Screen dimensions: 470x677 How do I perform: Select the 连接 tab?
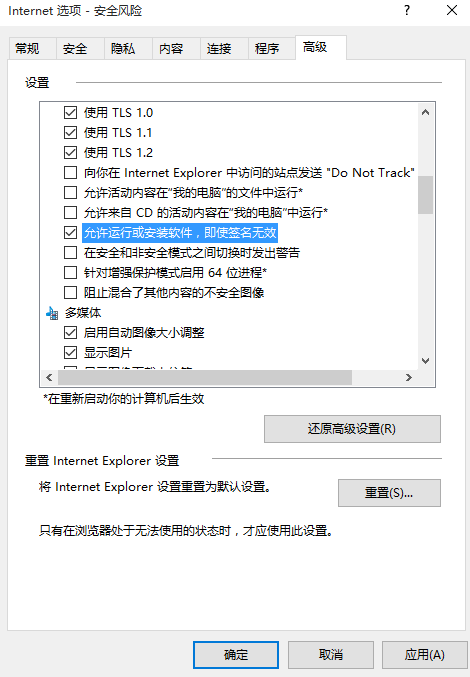tap(219, 49)
